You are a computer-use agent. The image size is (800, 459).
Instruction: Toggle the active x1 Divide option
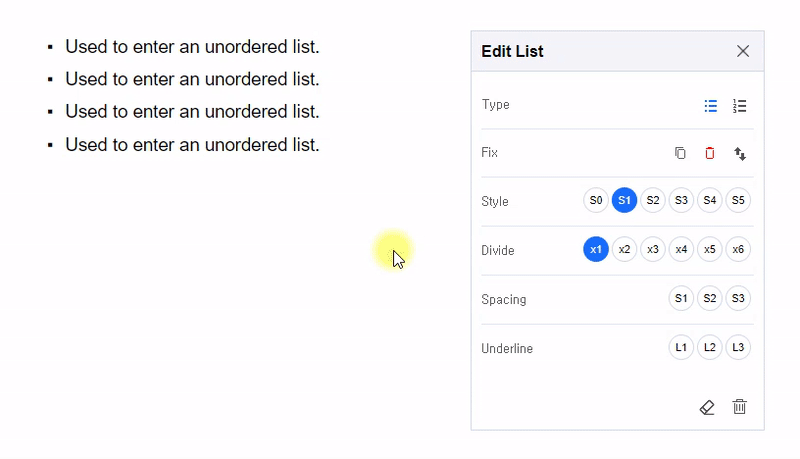[x=596, y=249]
